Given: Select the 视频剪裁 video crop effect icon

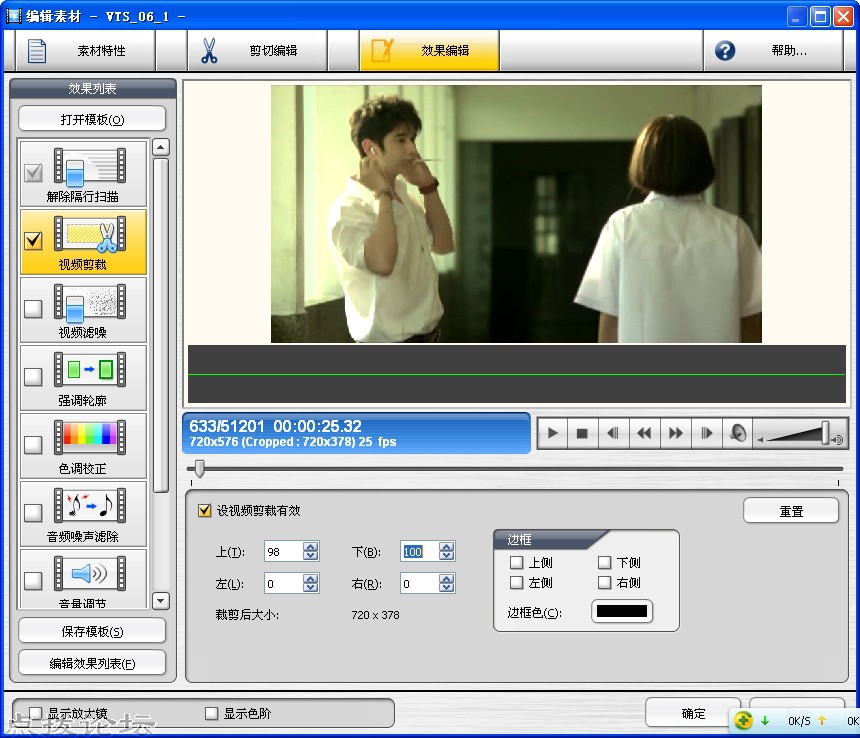Looking at the screenshot, I should [x=90, y=234].
